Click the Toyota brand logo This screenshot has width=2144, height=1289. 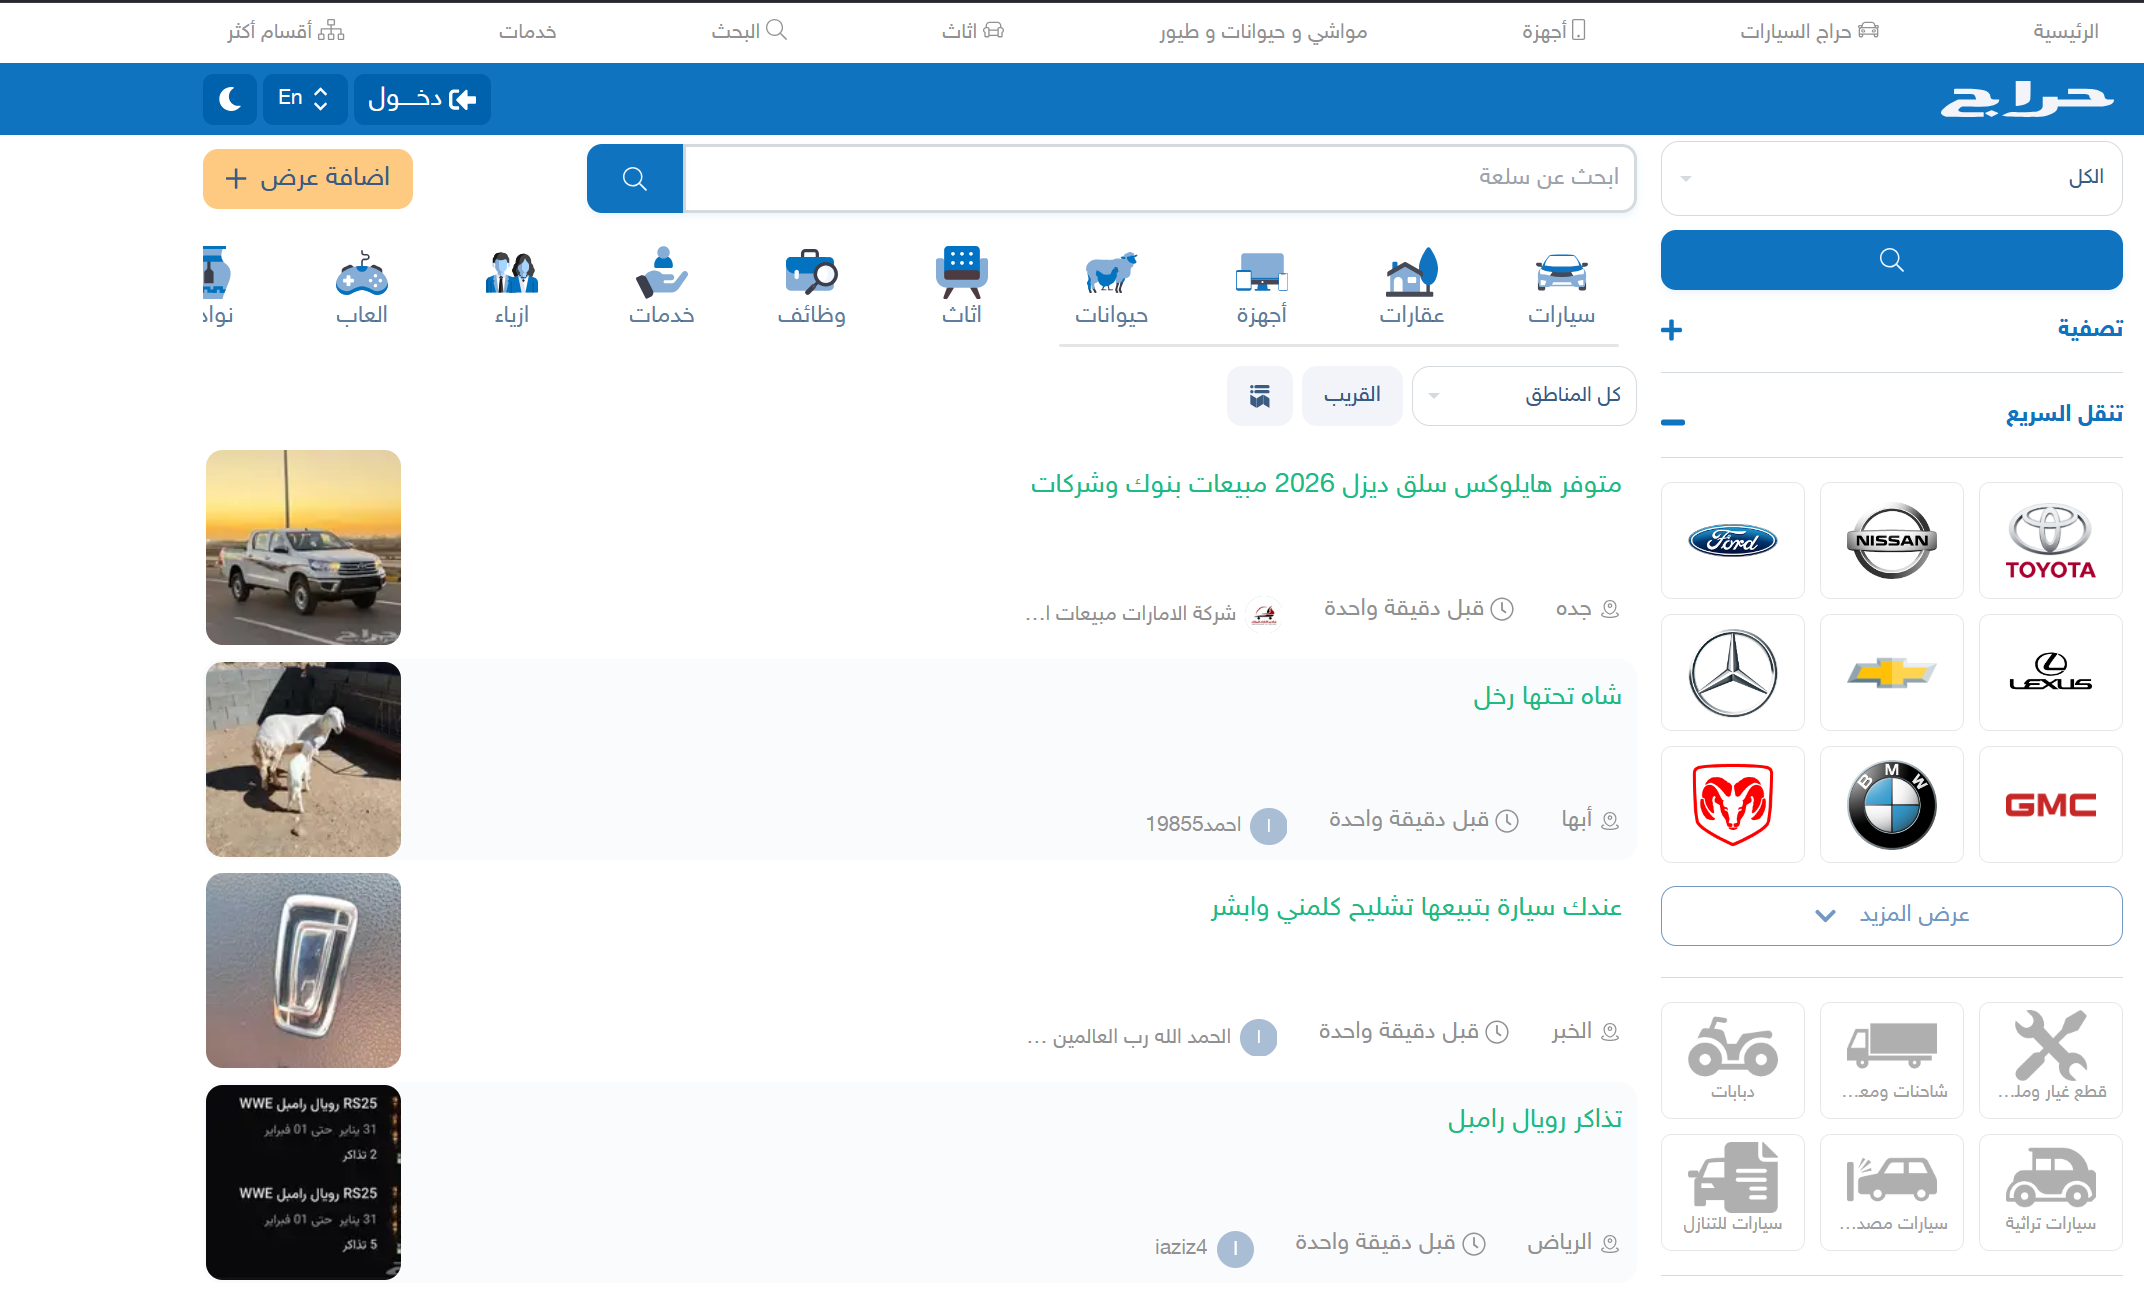[2050, 541]
